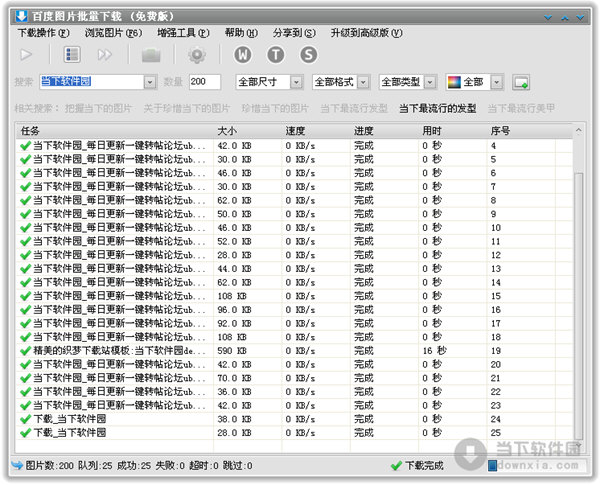Click the list scrollbar up arrow

tap(579, 131)
